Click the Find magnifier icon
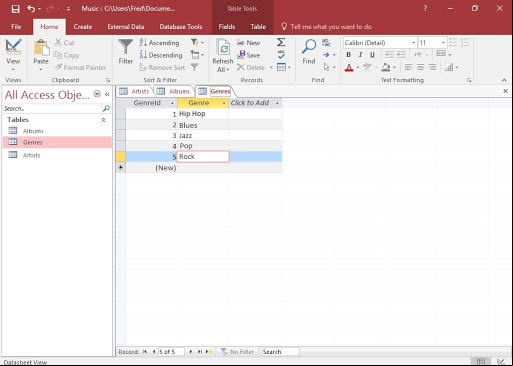513x366 pixels. pos(309,47)
